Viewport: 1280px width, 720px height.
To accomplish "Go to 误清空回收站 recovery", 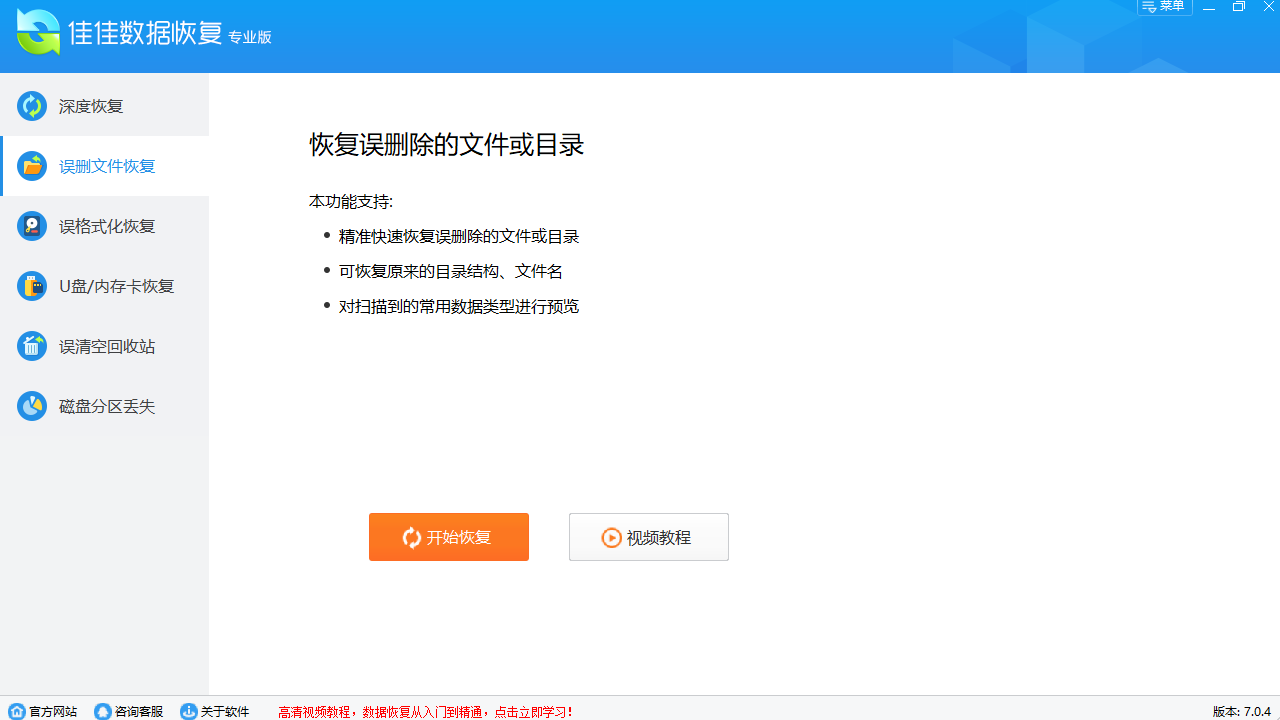I will [x=104, y=346].
